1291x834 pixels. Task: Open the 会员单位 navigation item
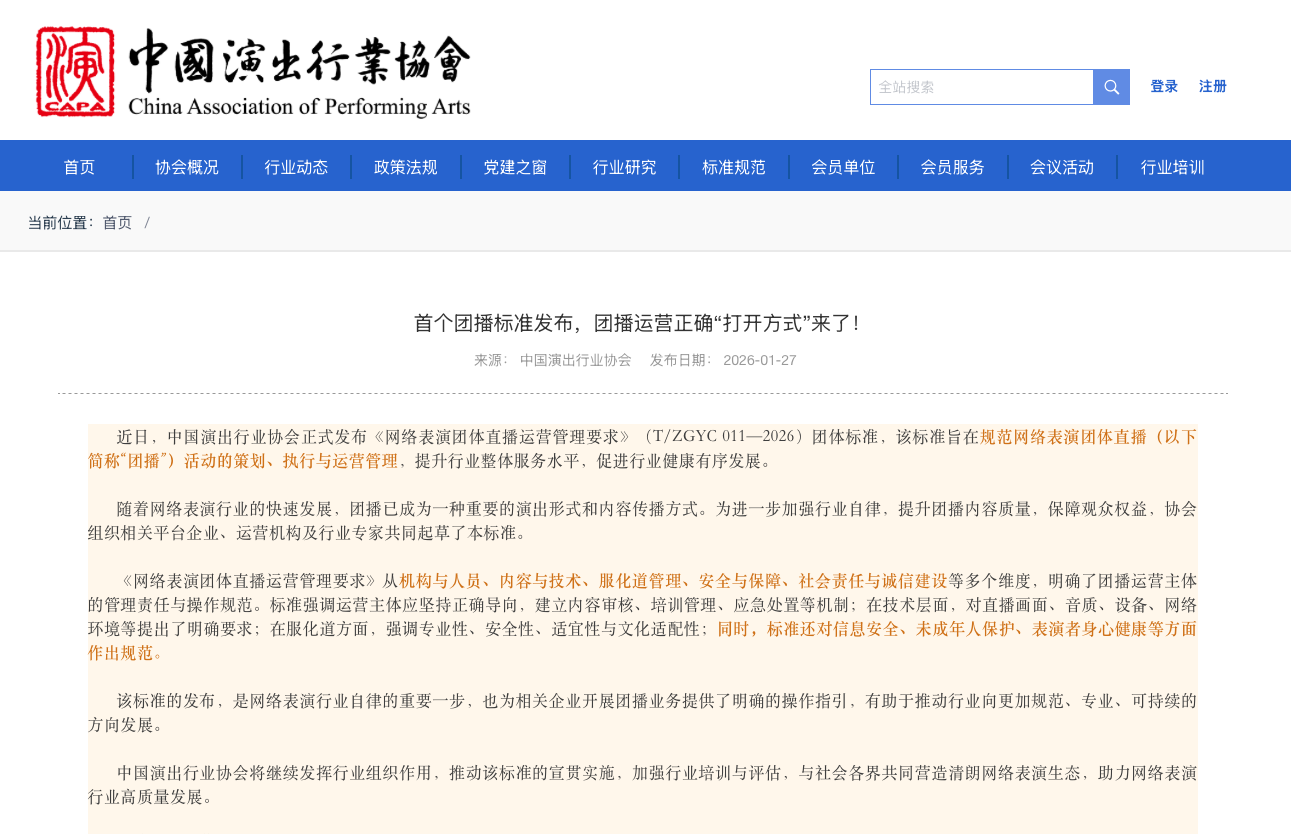point(843,167)
